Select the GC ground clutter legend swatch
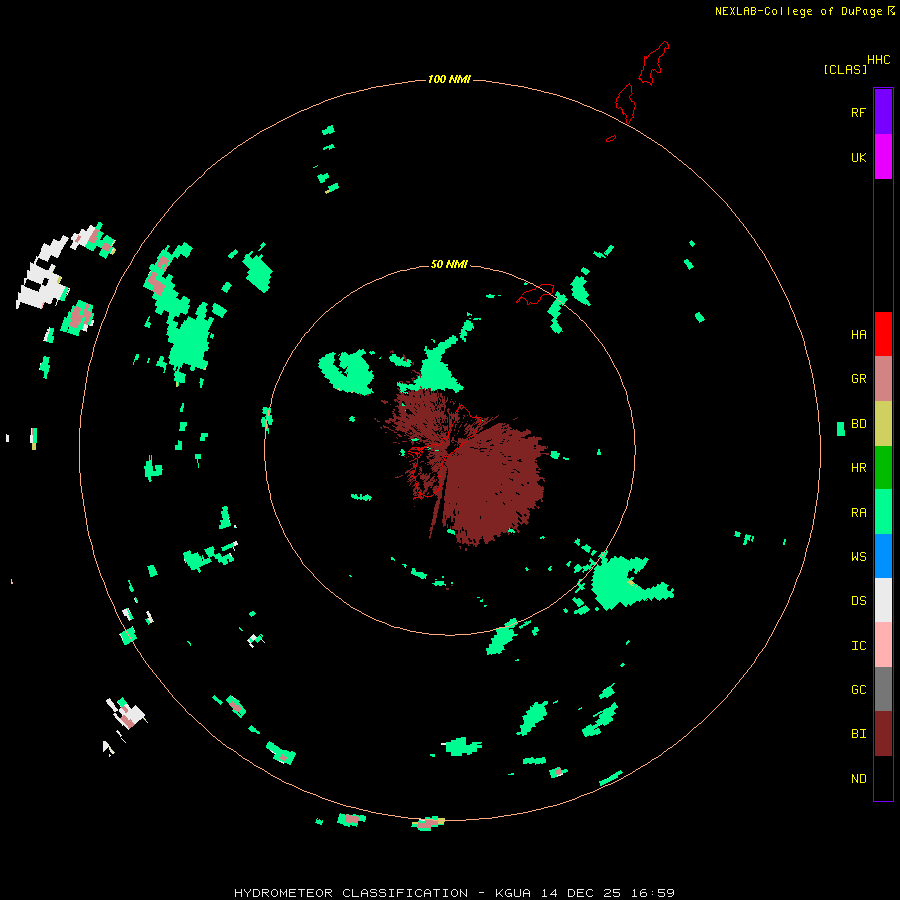This screenshot has width=900, height=900. 883,689
